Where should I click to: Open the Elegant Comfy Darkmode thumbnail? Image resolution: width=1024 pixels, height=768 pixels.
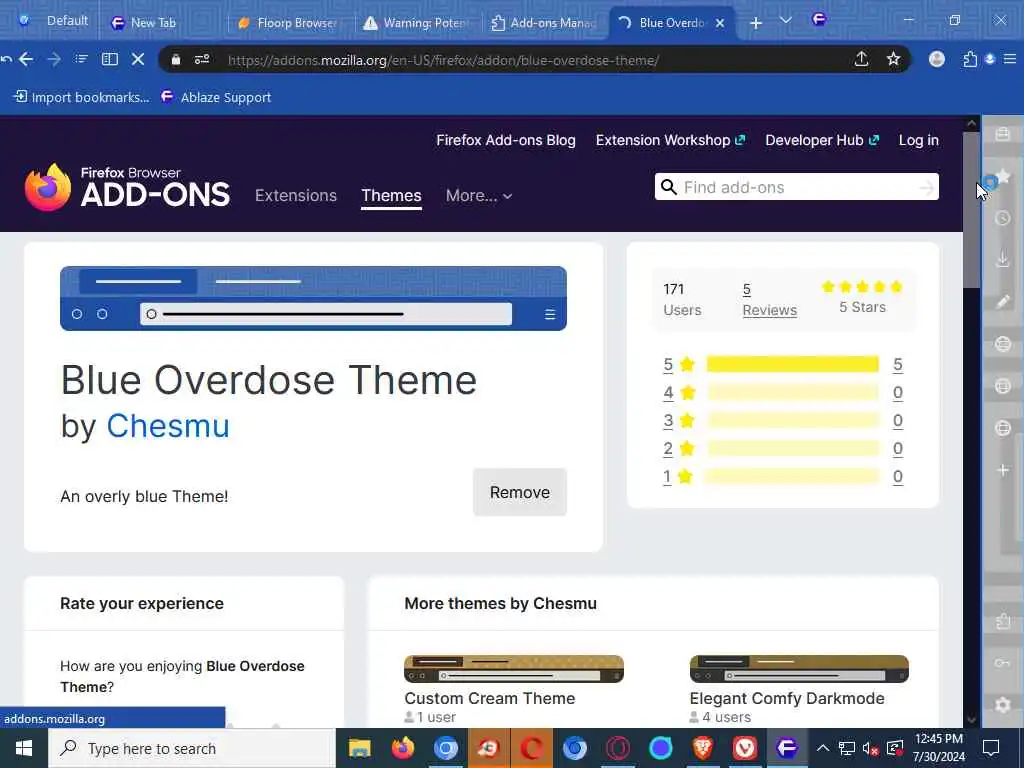click(x=799, y=669)
